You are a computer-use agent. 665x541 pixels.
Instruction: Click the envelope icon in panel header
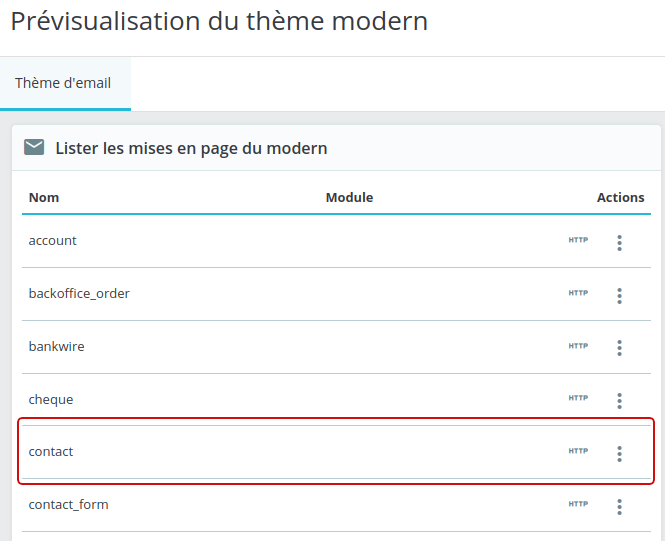coord(34,148)
